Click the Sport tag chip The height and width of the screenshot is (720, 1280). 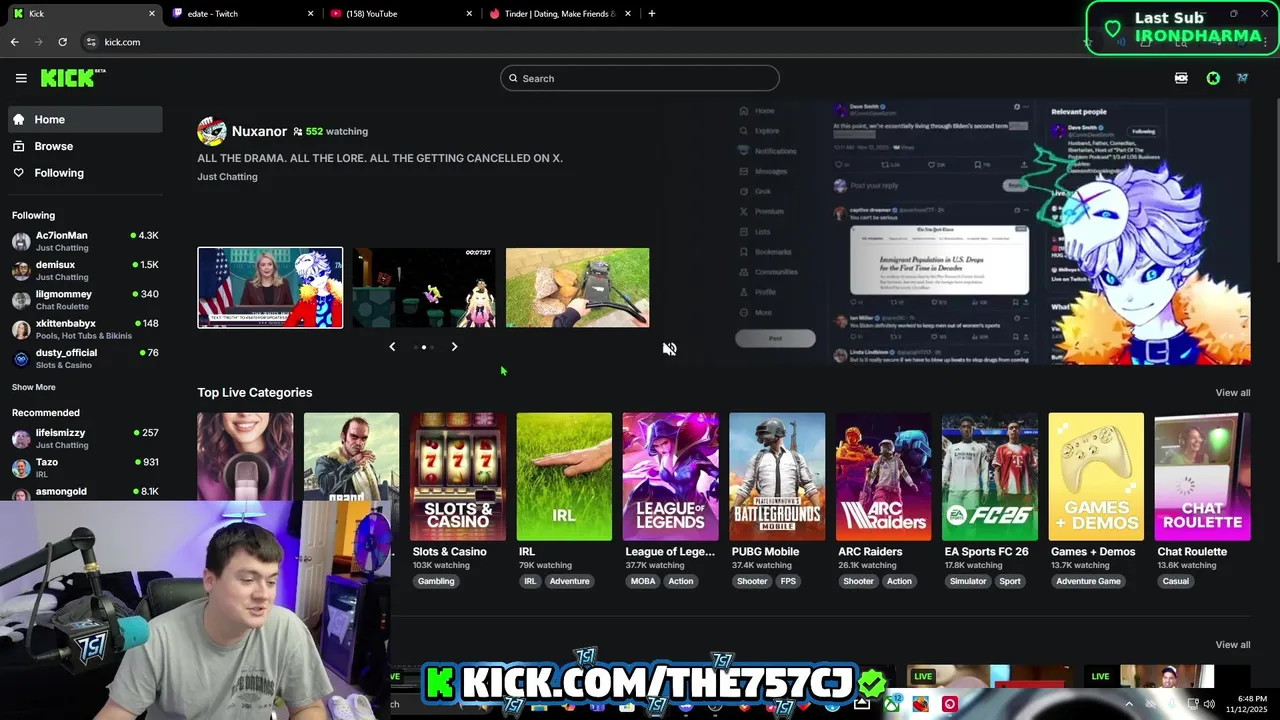pyautogui.click(x=1010, y=581)
